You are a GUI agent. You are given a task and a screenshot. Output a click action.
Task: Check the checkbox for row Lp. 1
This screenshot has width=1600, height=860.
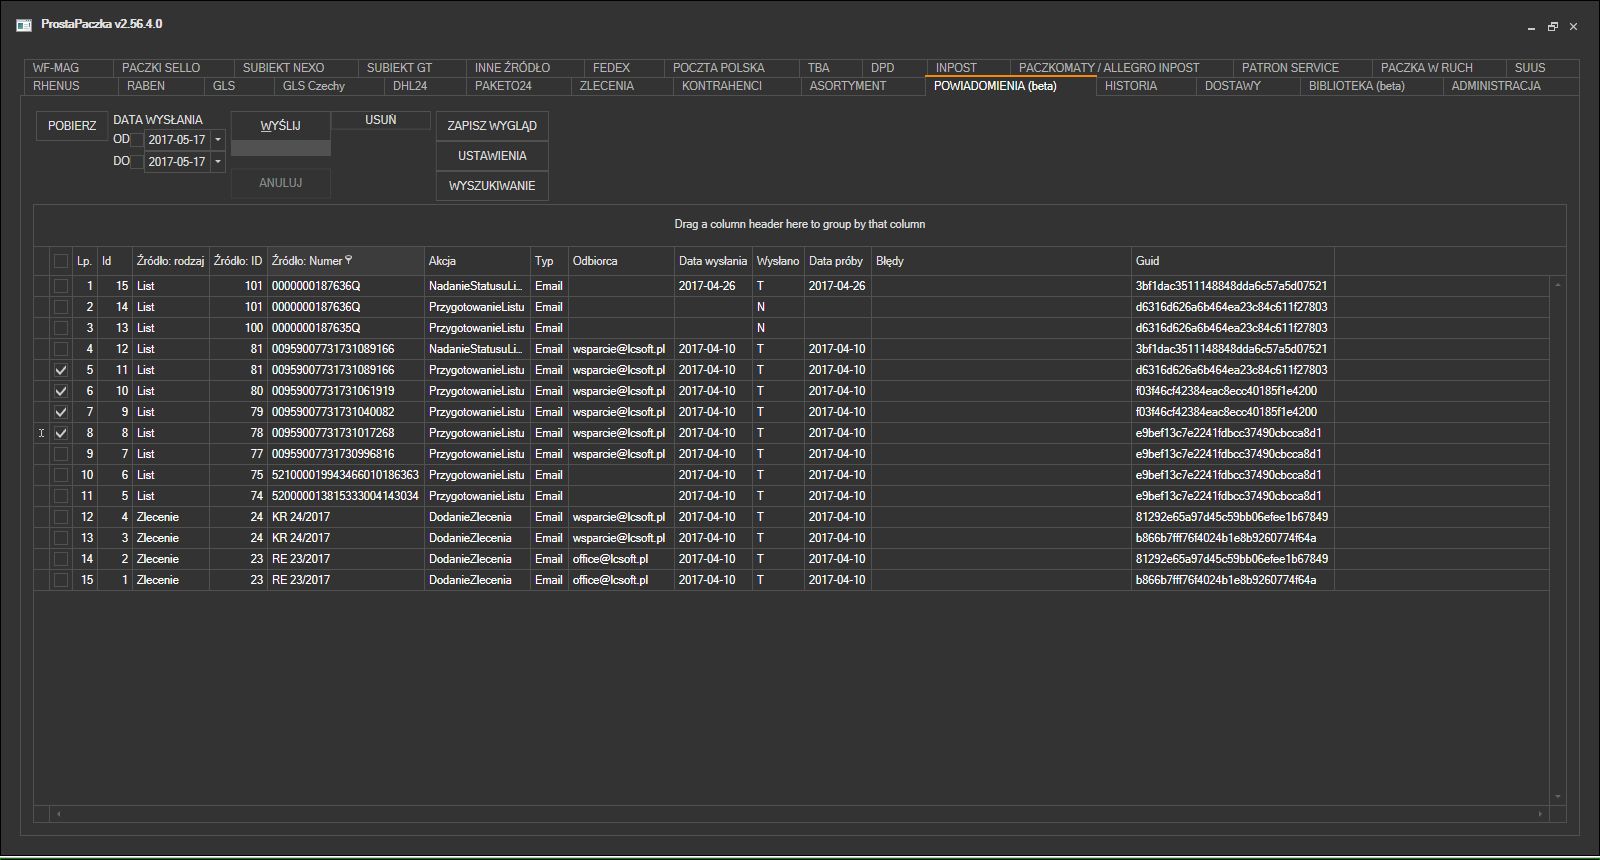(x=61, y=286)
